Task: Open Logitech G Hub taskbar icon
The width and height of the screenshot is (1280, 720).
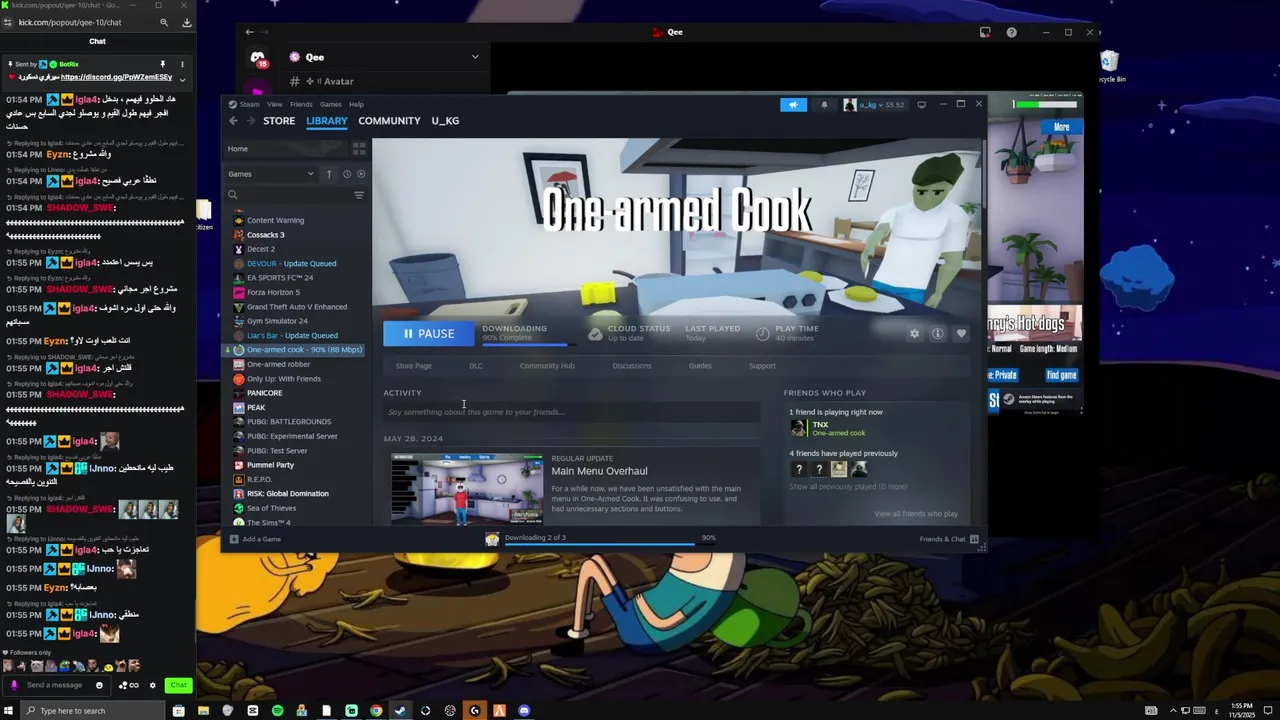Action: click(474, 711)
